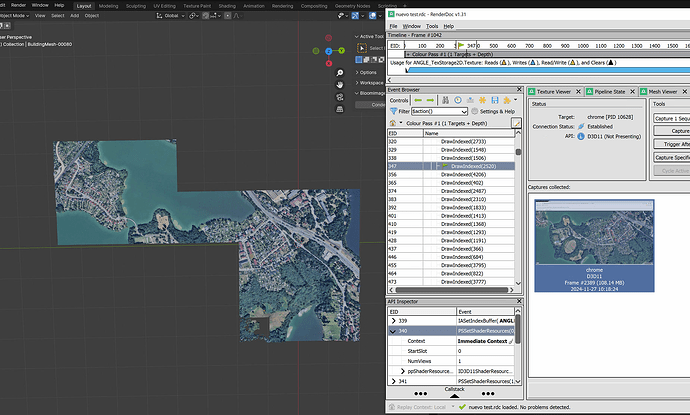Click the Select Box active tool icon
The width and height of the screenshot is (690, 415).
click(362, 48)
